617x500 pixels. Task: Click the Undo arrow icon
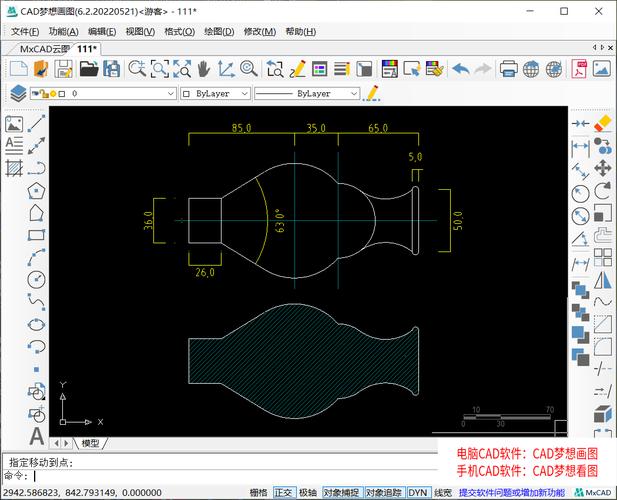tap(460, 69)
